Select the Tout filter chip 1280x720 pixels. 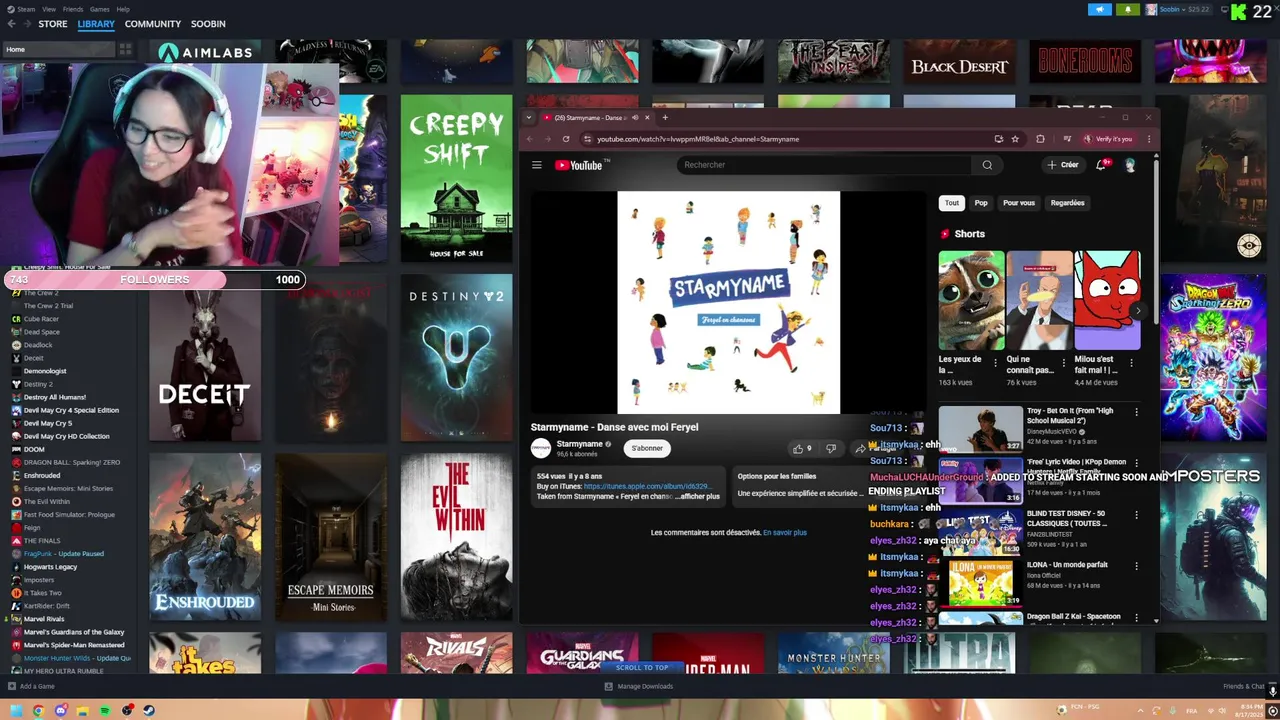[952, 203]
